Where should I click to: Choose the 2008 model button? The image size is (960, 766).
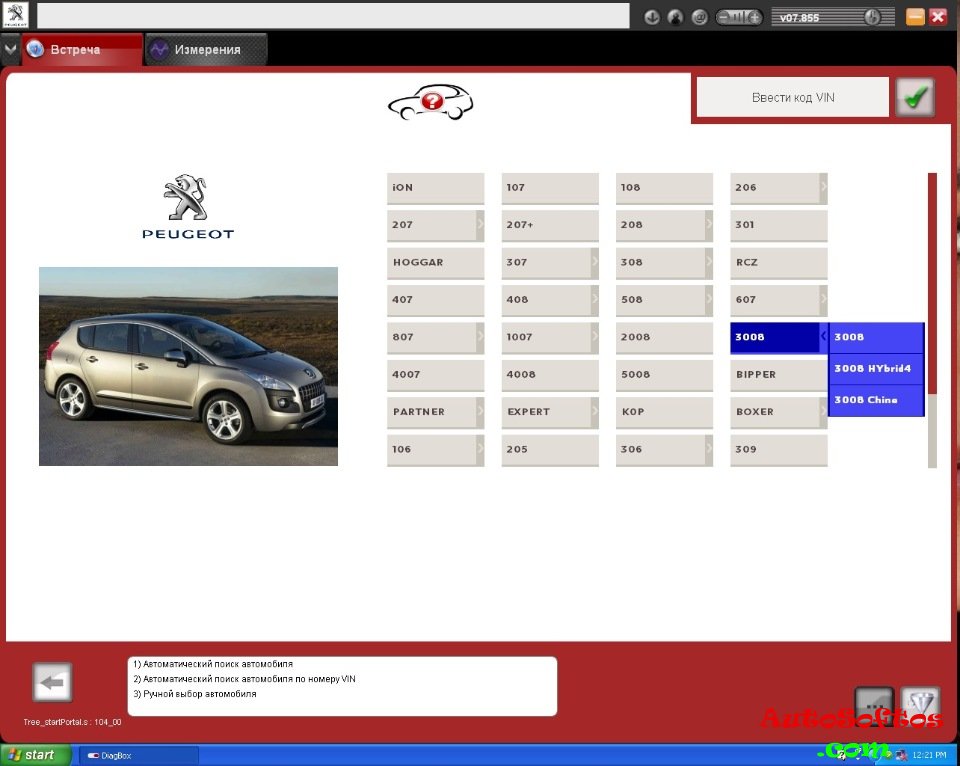click(x=664, y=337)
